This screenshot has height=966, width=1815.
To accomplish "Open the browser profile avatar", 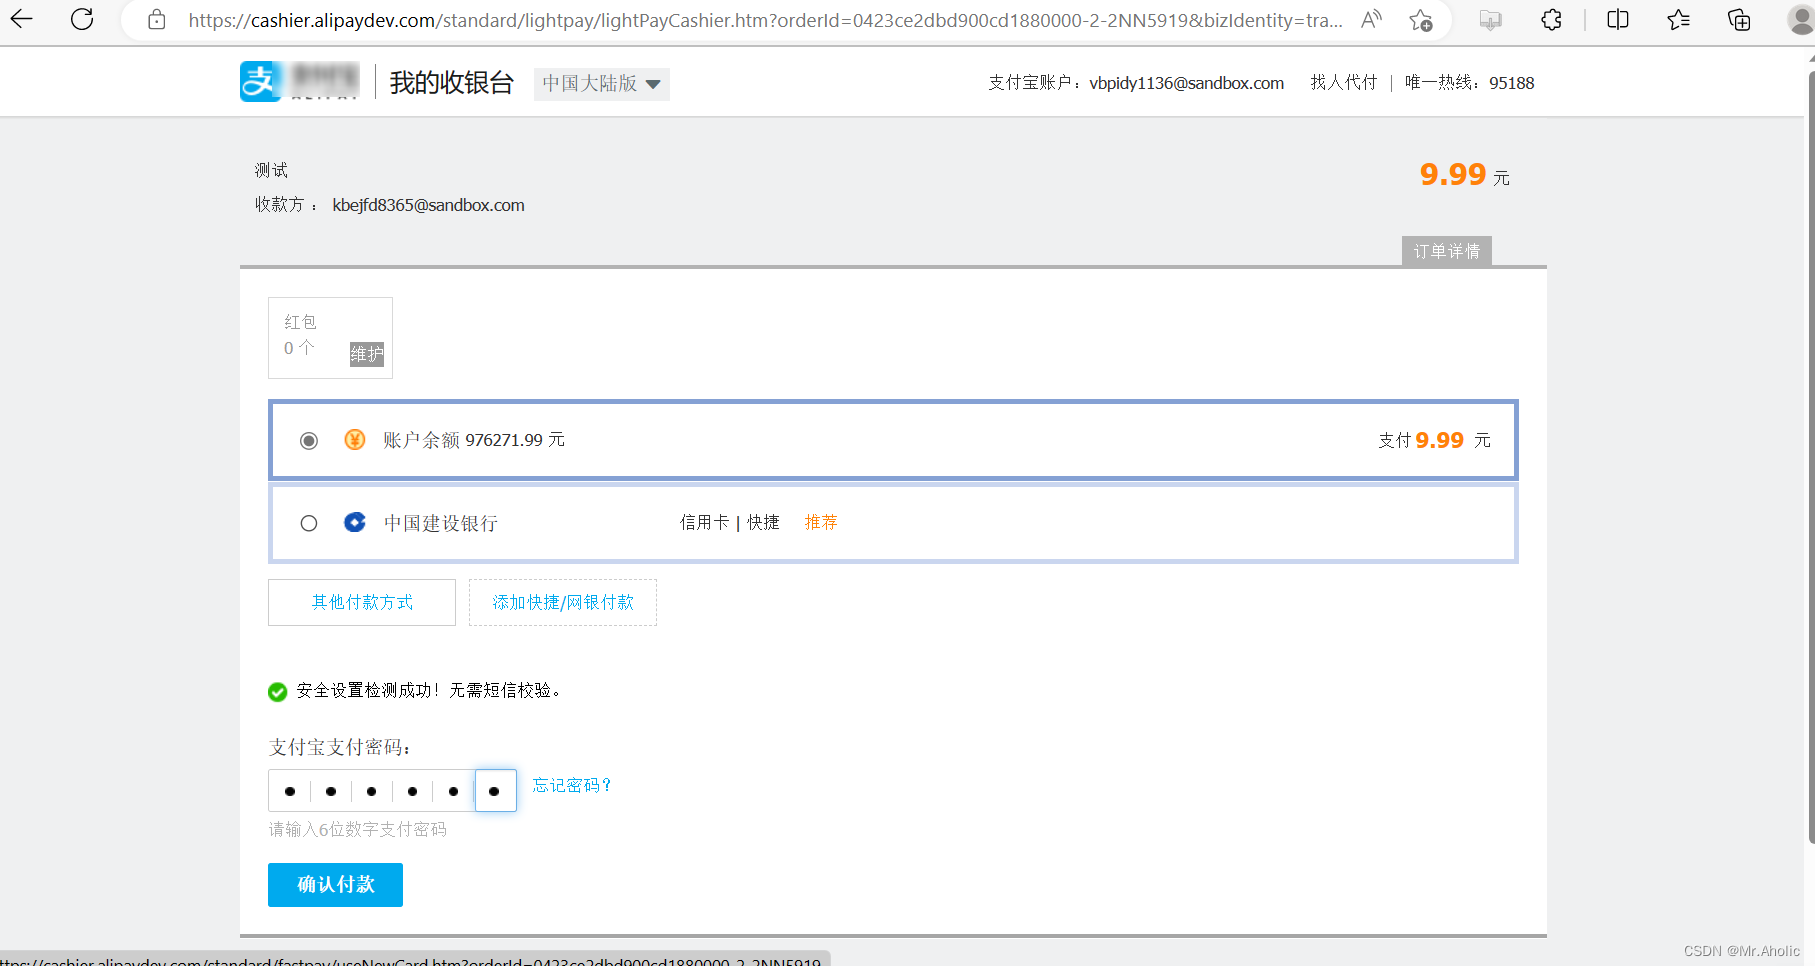I will tap(1801, 20).
